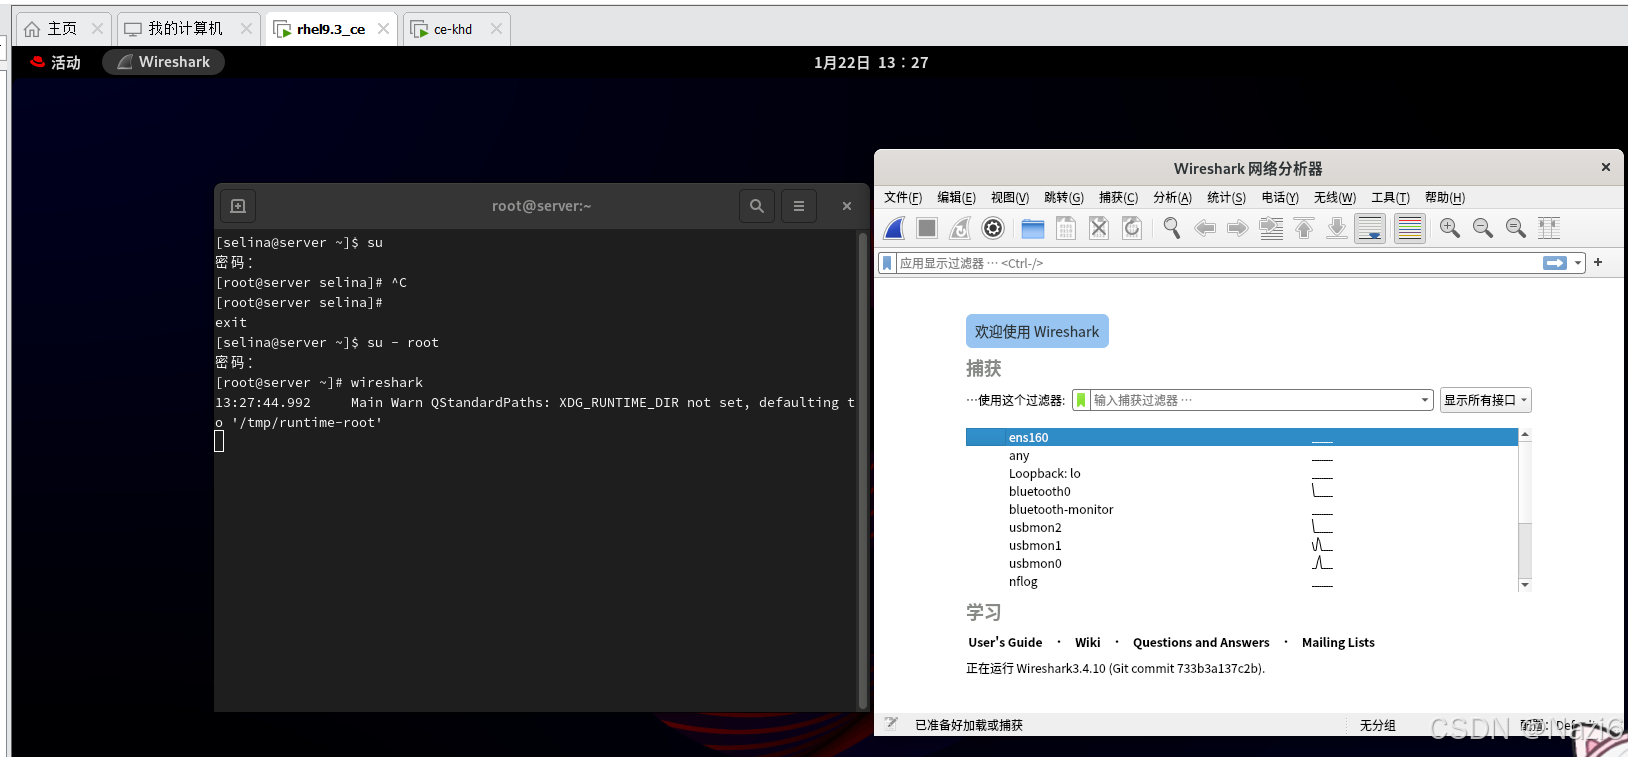Open capture filter history dropdown
Viewport: 1628px width, 757px height.
pyautogui.click(x=1425, y=400)
